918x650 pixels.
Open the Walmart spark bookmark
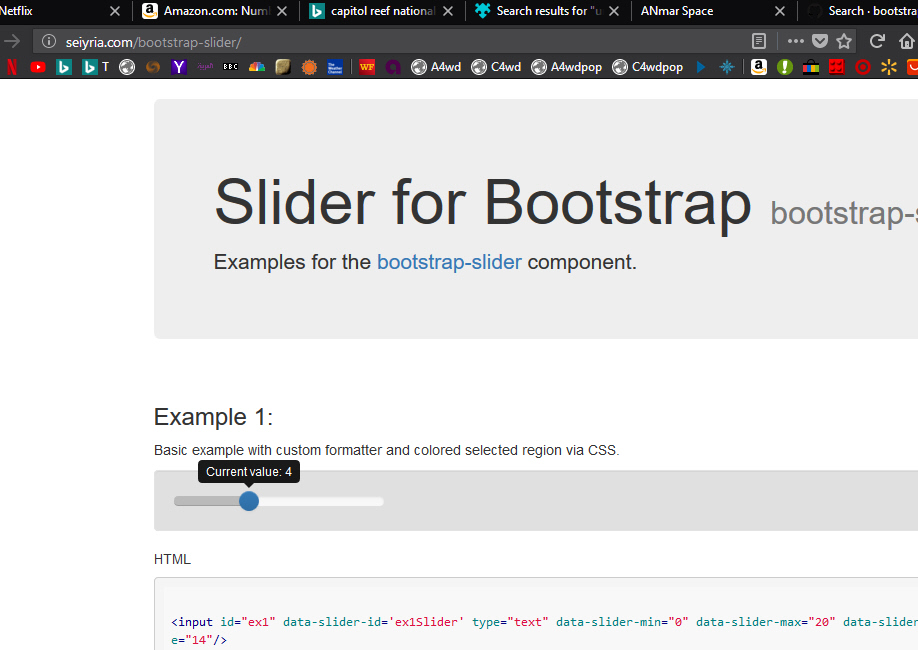(889, 67)
